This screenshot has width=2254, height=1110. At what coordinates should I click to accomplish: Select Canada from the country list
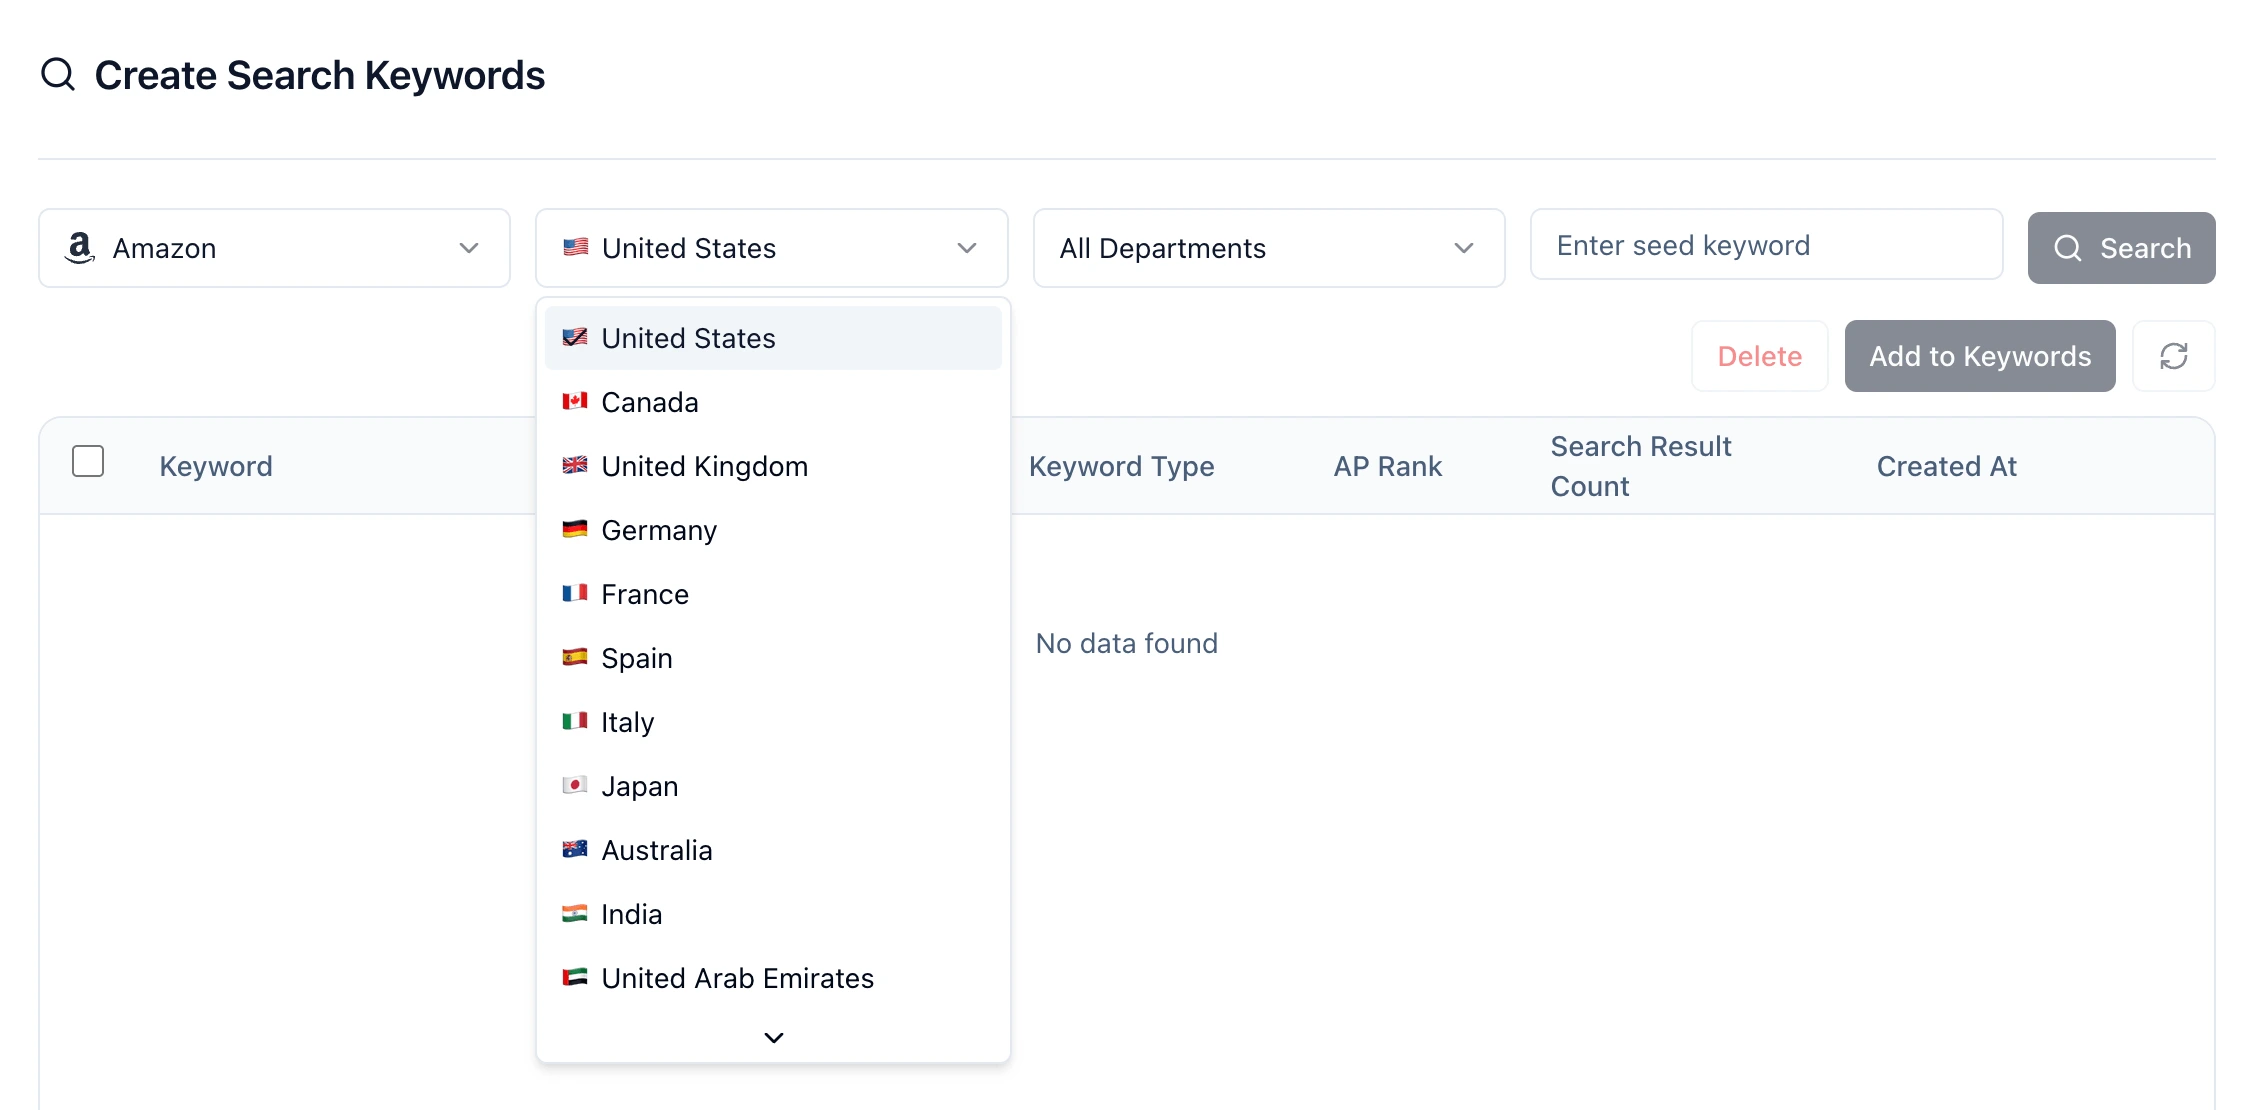click(x=773, y=402)
